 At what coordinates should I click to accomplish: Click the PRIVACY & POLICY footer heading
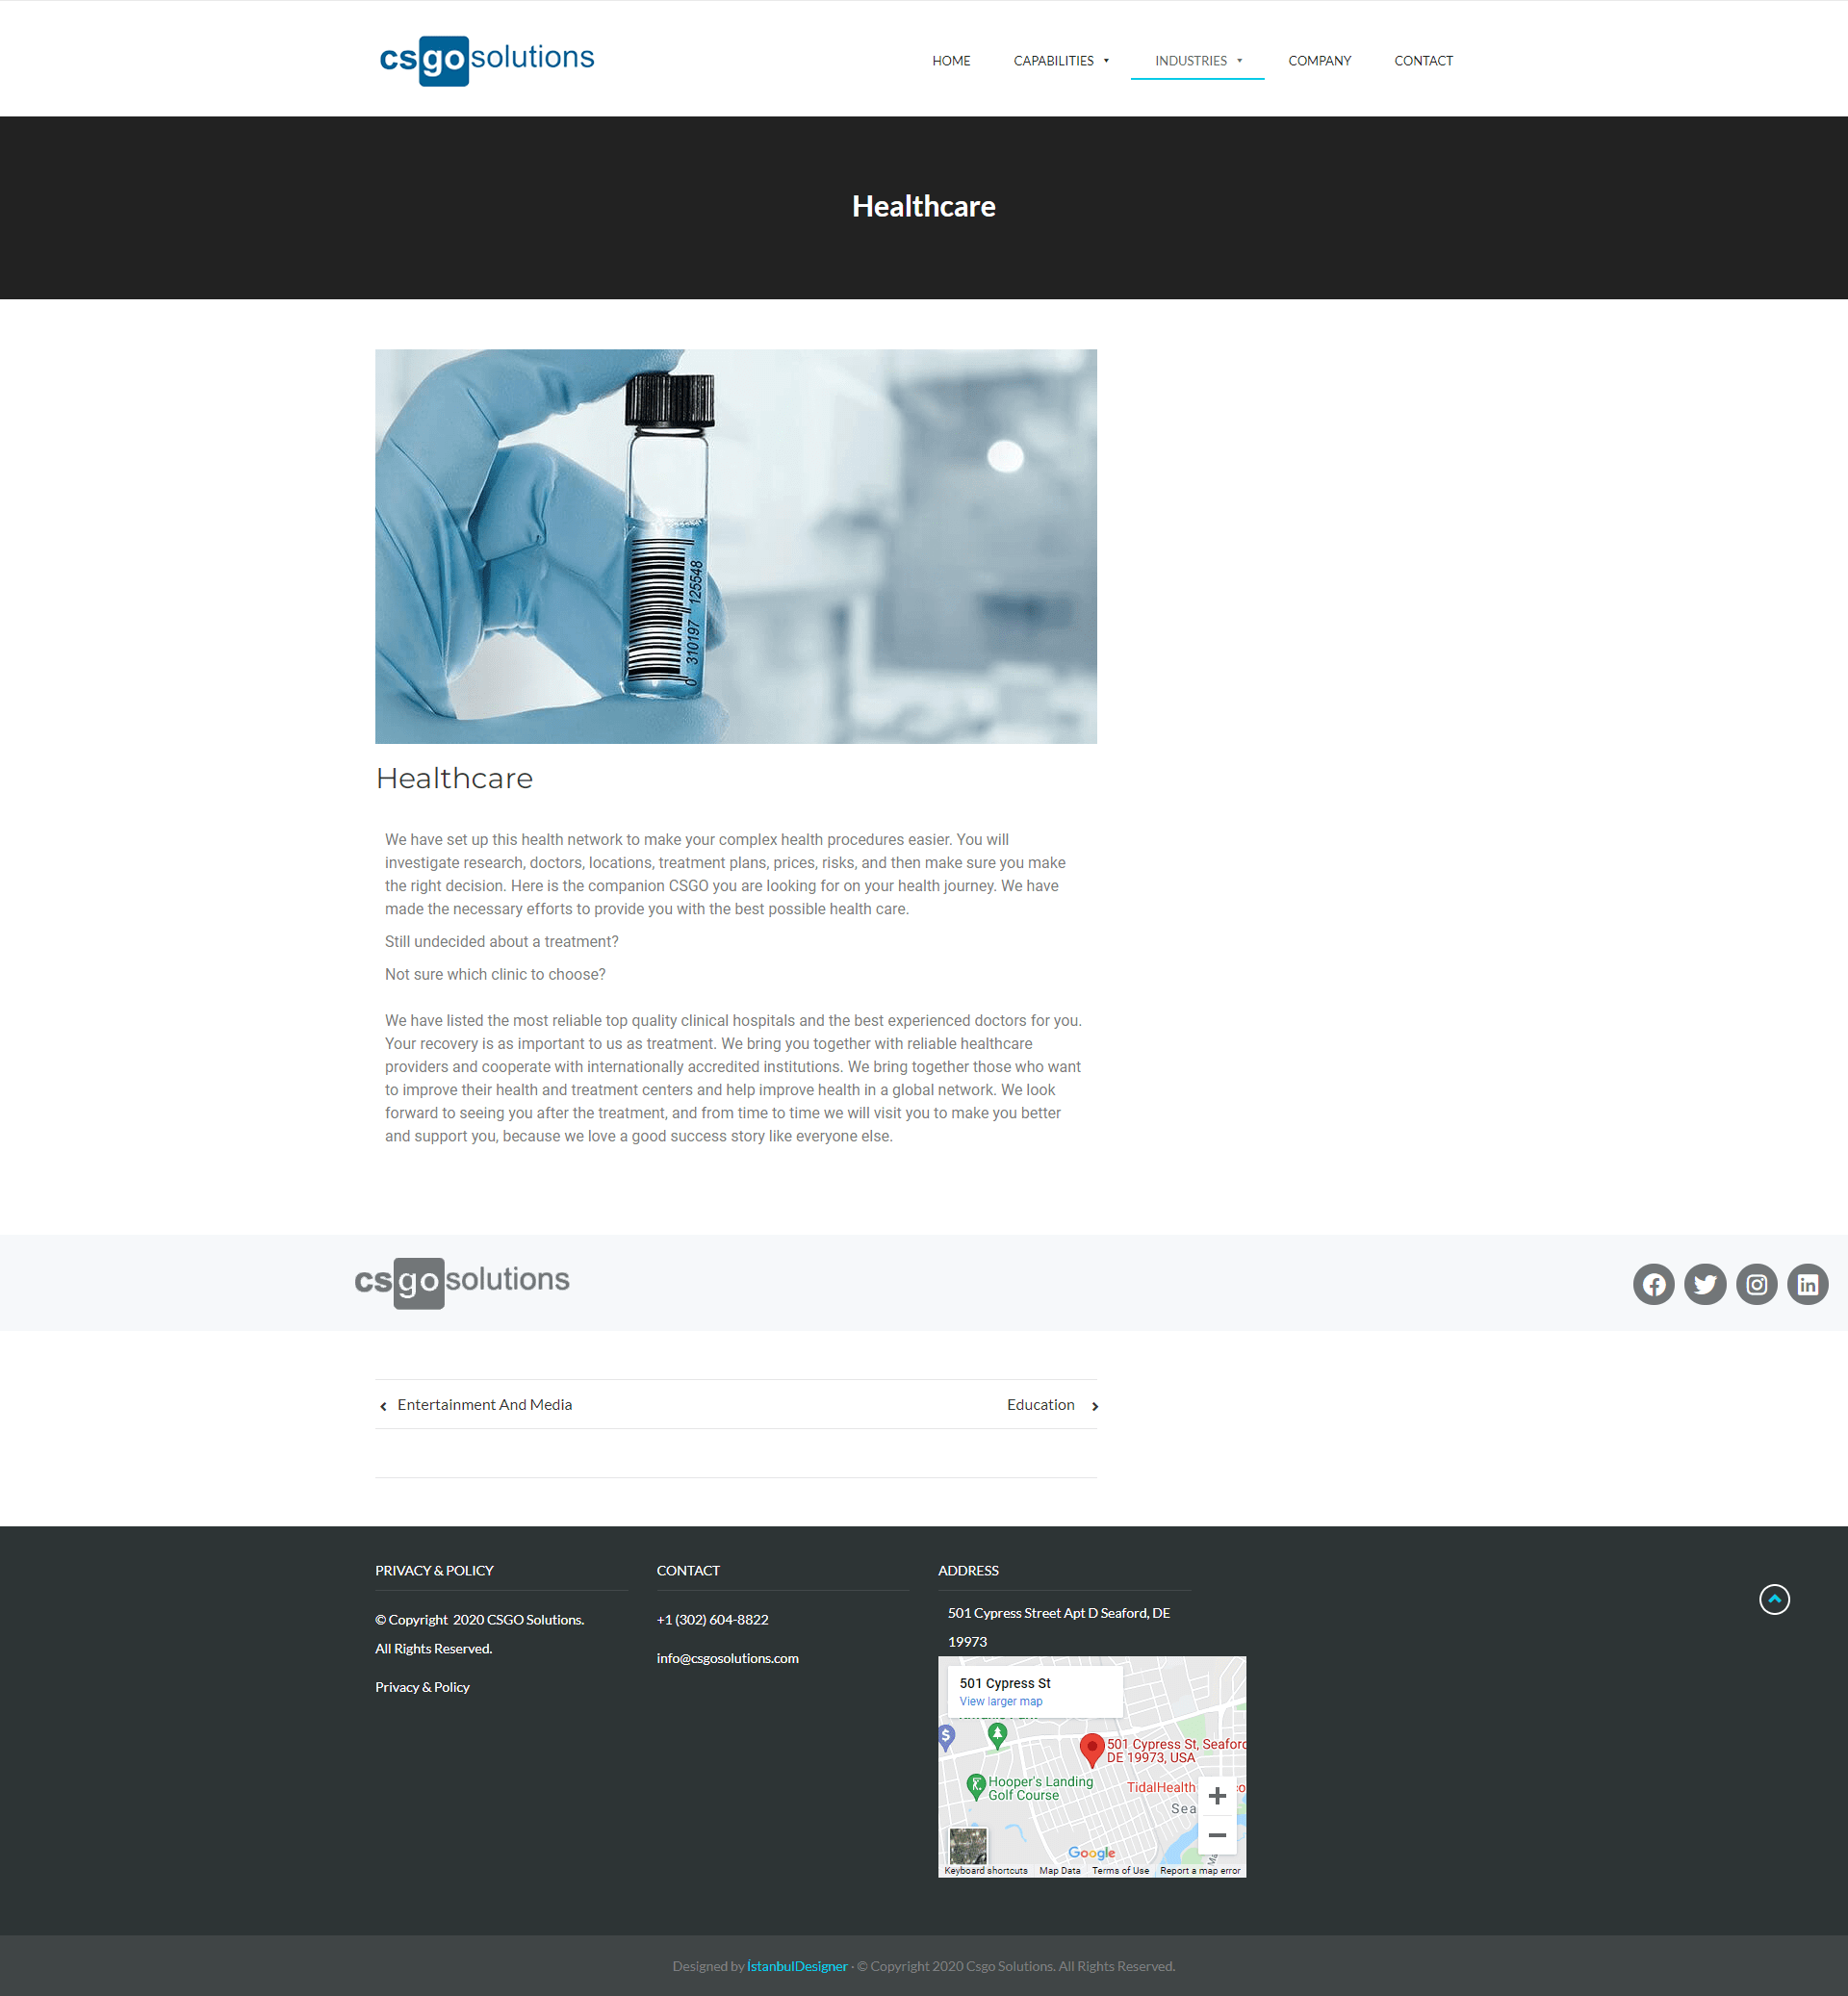[434, 1570]
